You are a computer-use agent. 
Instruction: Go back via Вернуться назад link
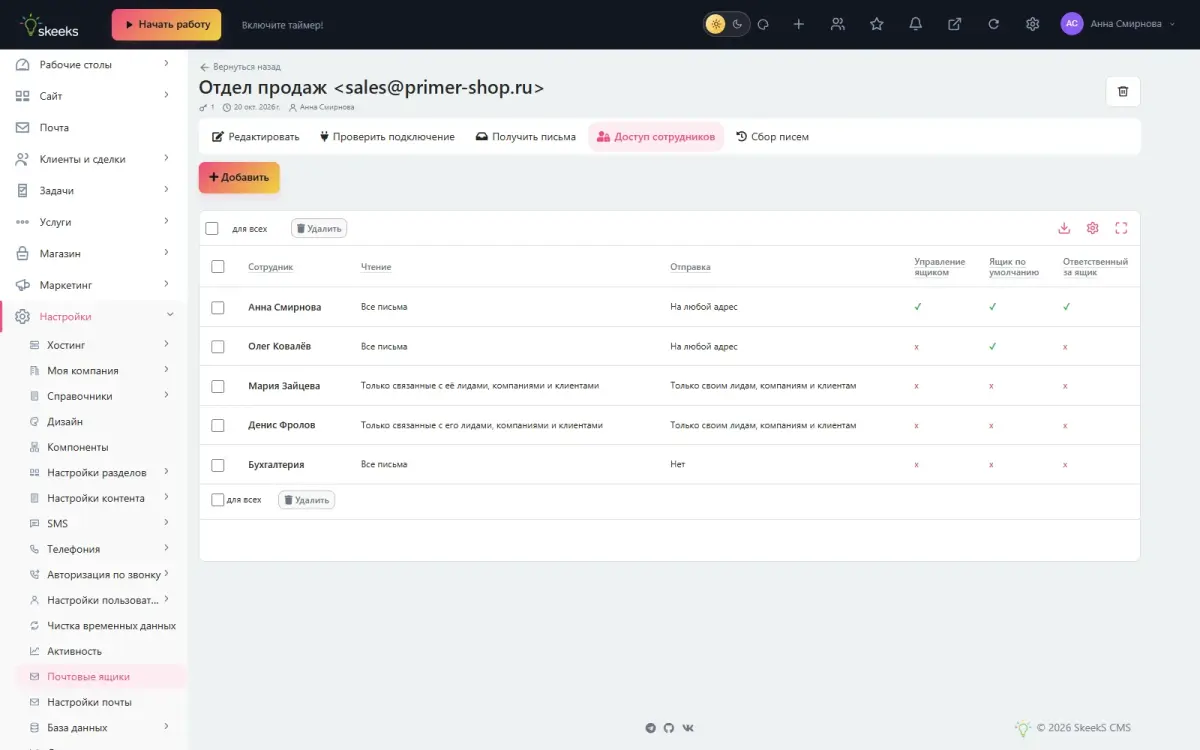[x=240, y=67]
